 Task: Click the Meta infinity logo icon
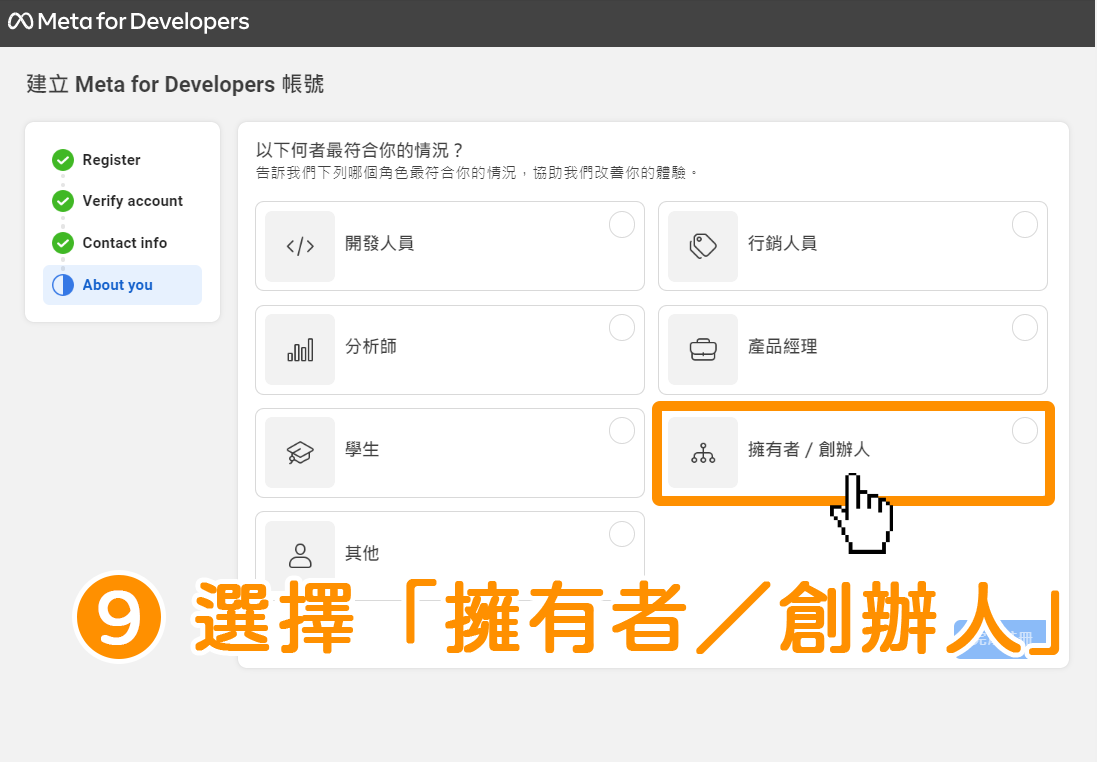[x=20, y=21]
